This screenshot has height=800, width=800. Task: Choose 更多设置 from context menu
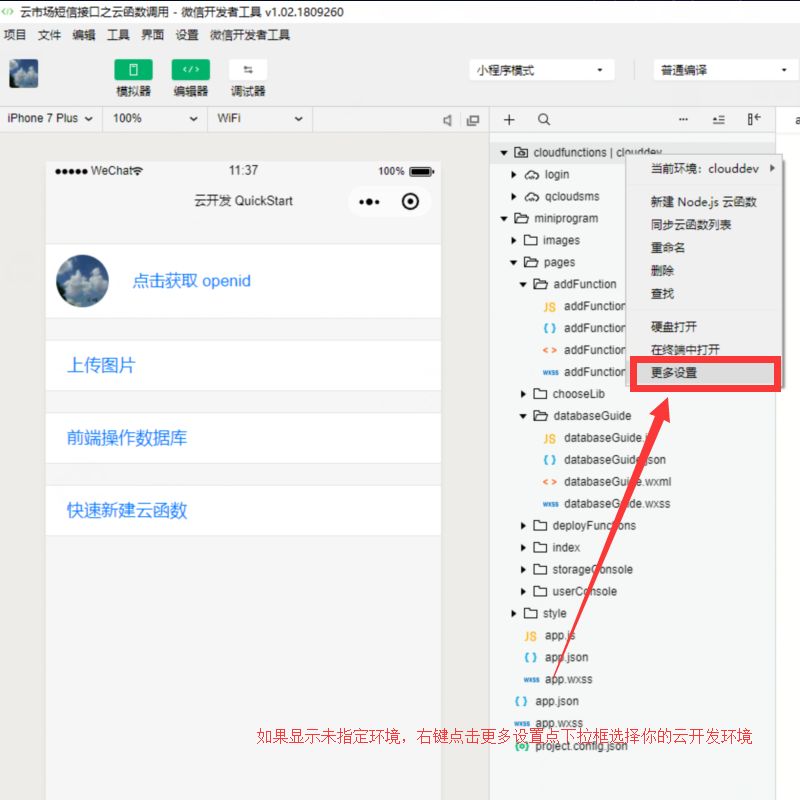pyautogui.click(x=705, y=373)
